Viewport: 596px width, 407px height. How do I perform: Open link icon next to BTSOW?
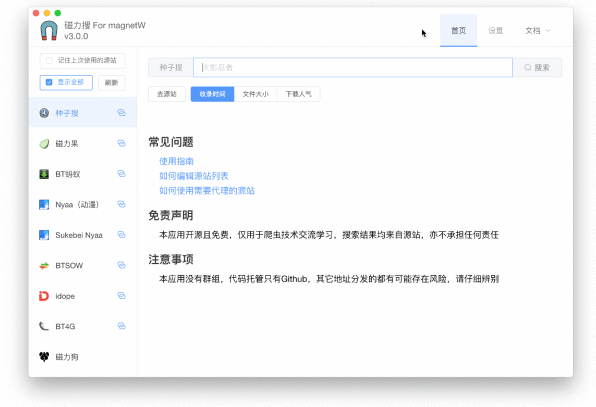(x=121, y=265)
